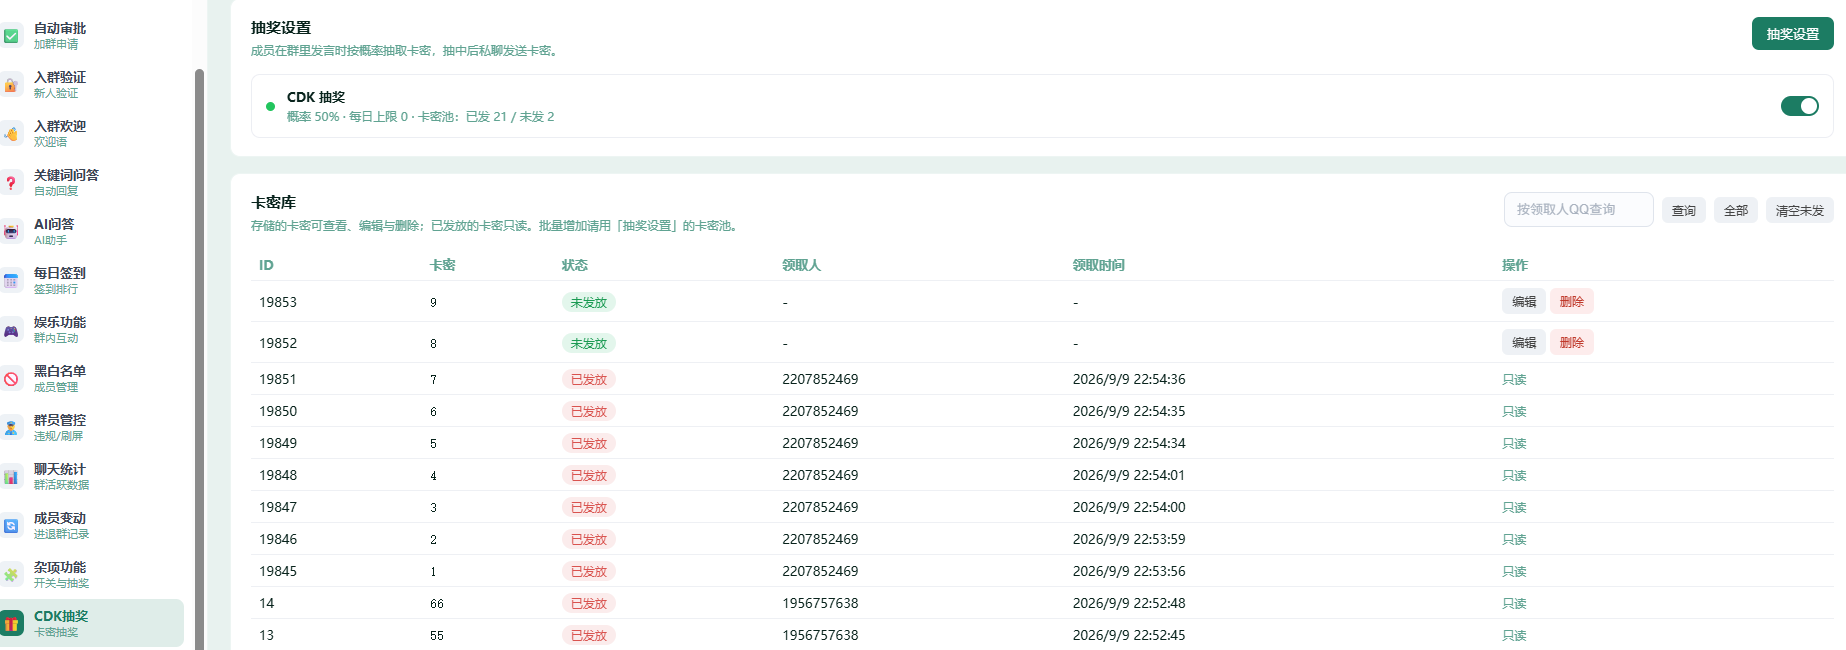Screen dimensions: 1846x650
Task: Click 只读 in row 19847
Action: click(1514, 507)
